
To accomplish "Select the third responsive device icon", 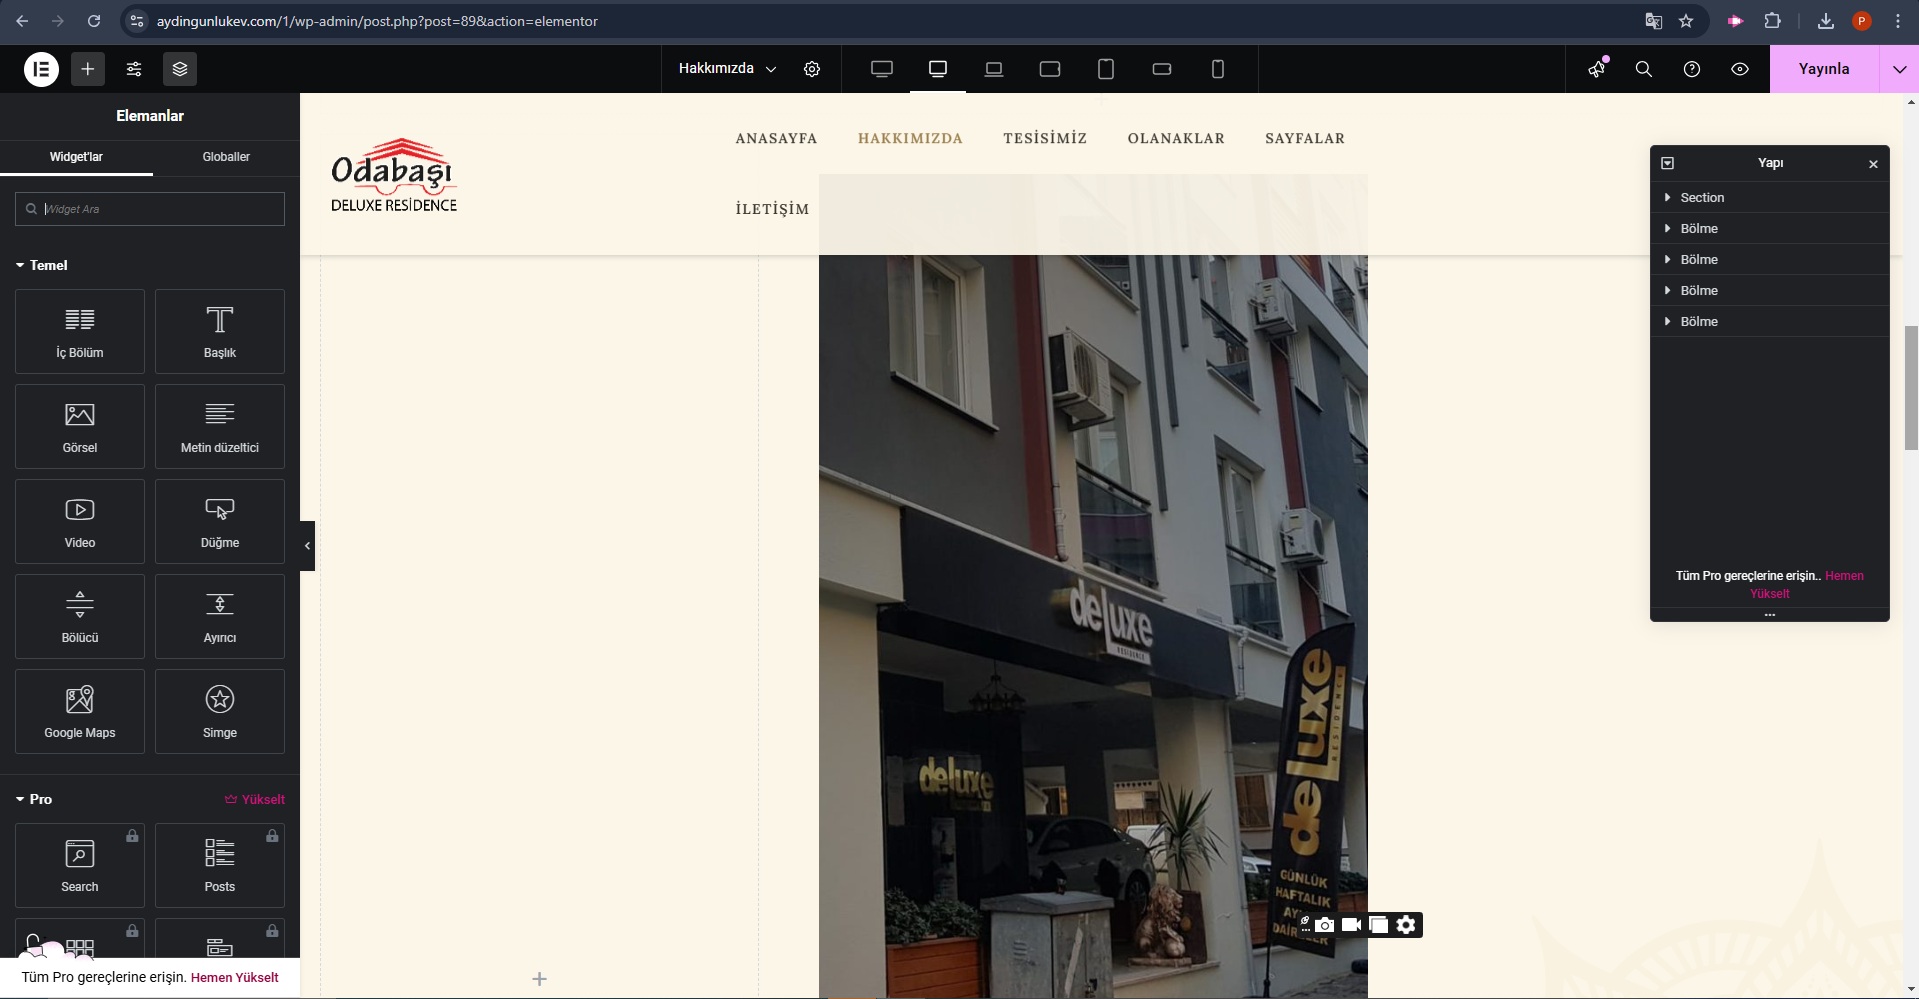I will [994, 69].
